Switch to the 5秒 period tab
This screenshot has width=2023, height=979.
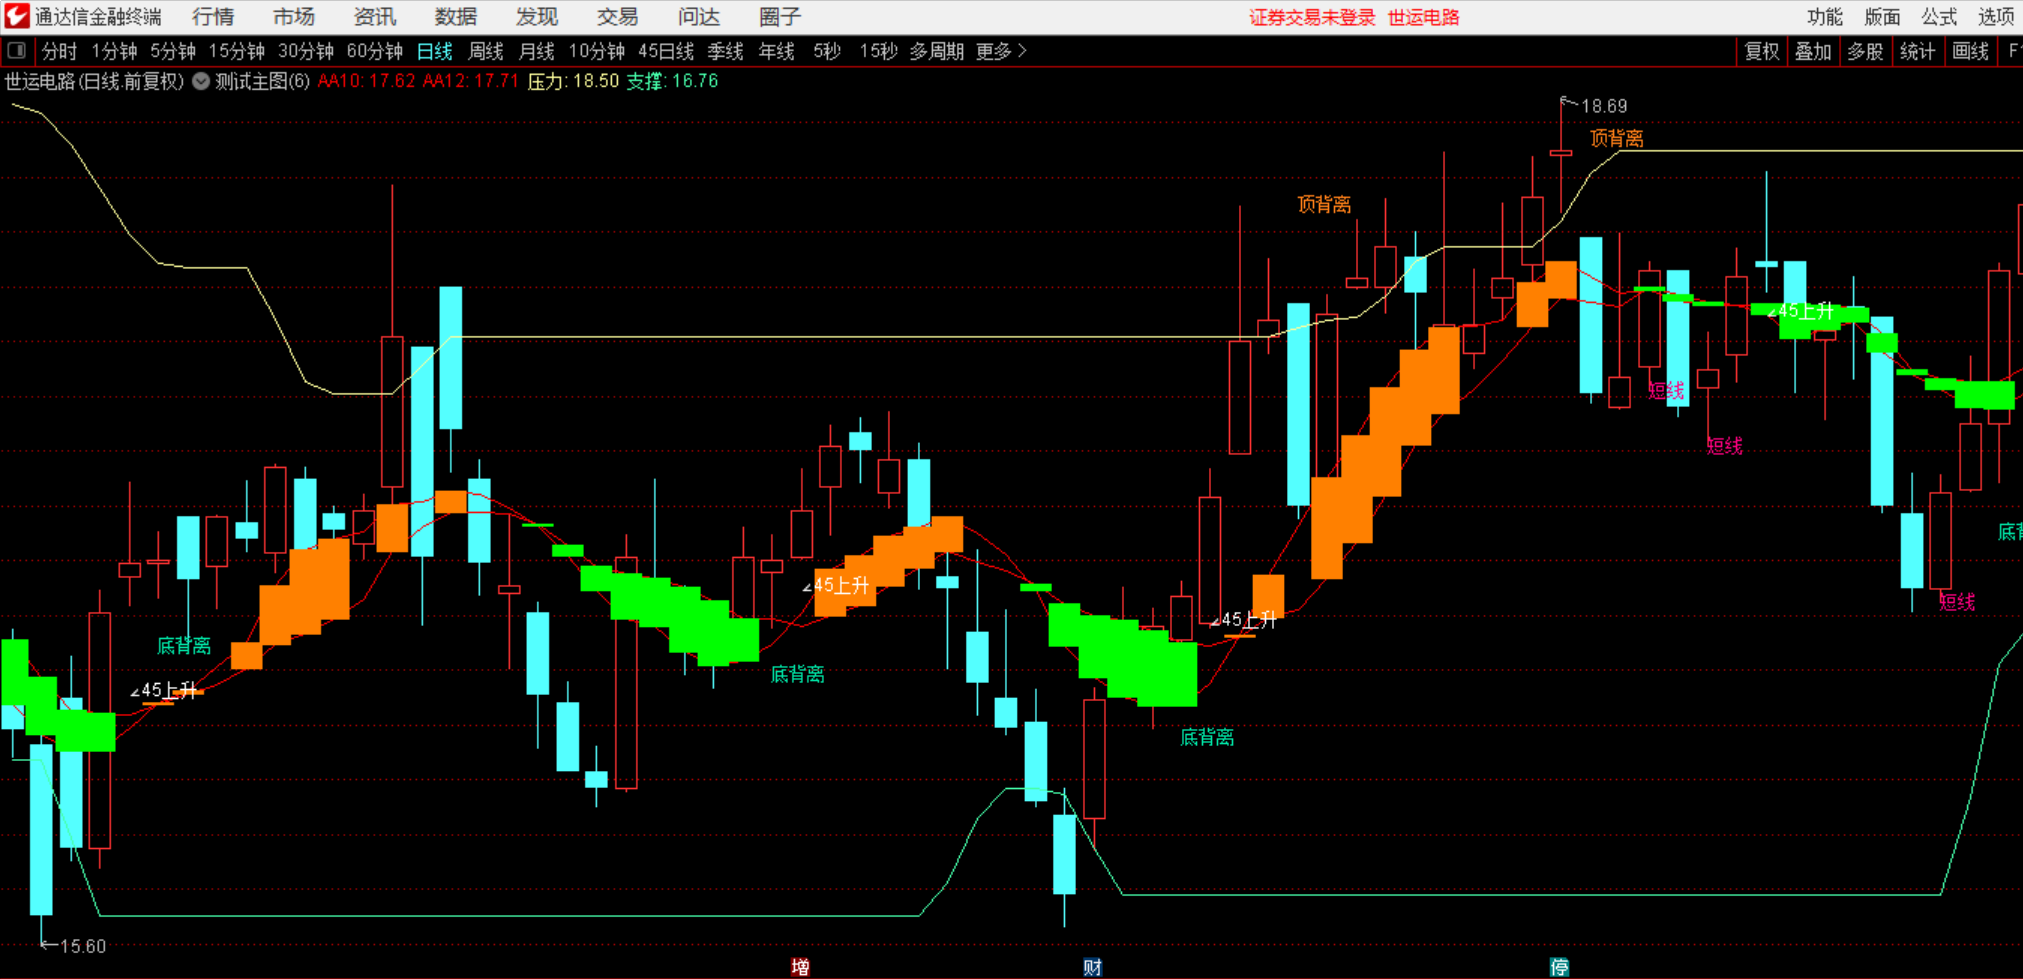tap(827, 51)
